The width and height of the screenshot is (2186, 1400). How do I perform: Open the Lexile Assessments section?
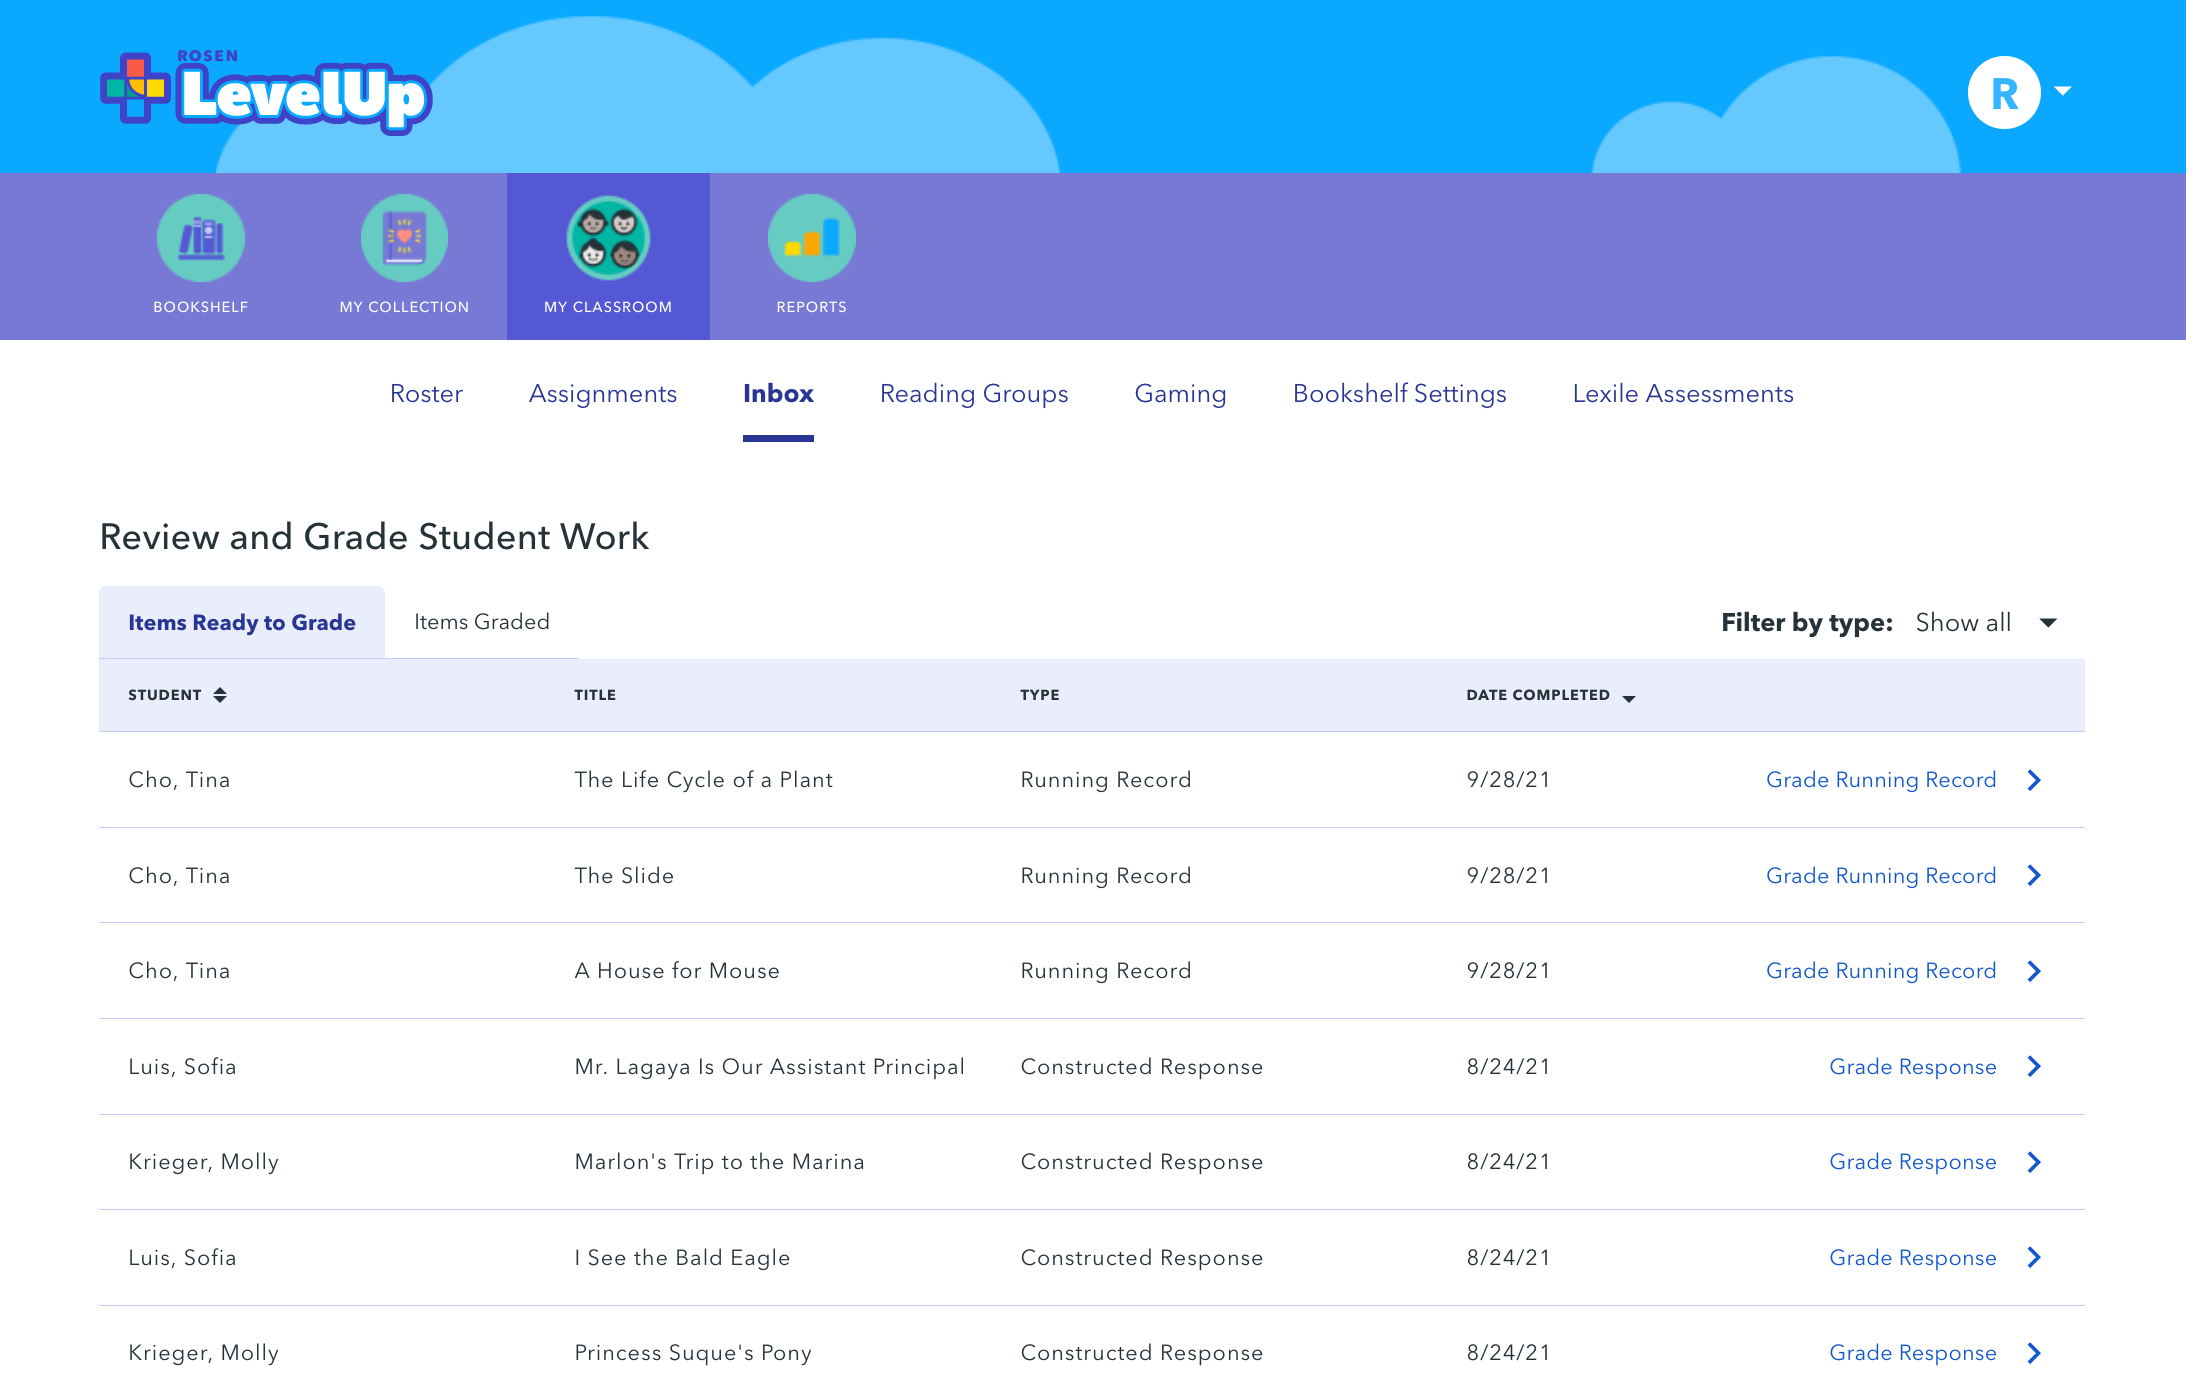1683,394
